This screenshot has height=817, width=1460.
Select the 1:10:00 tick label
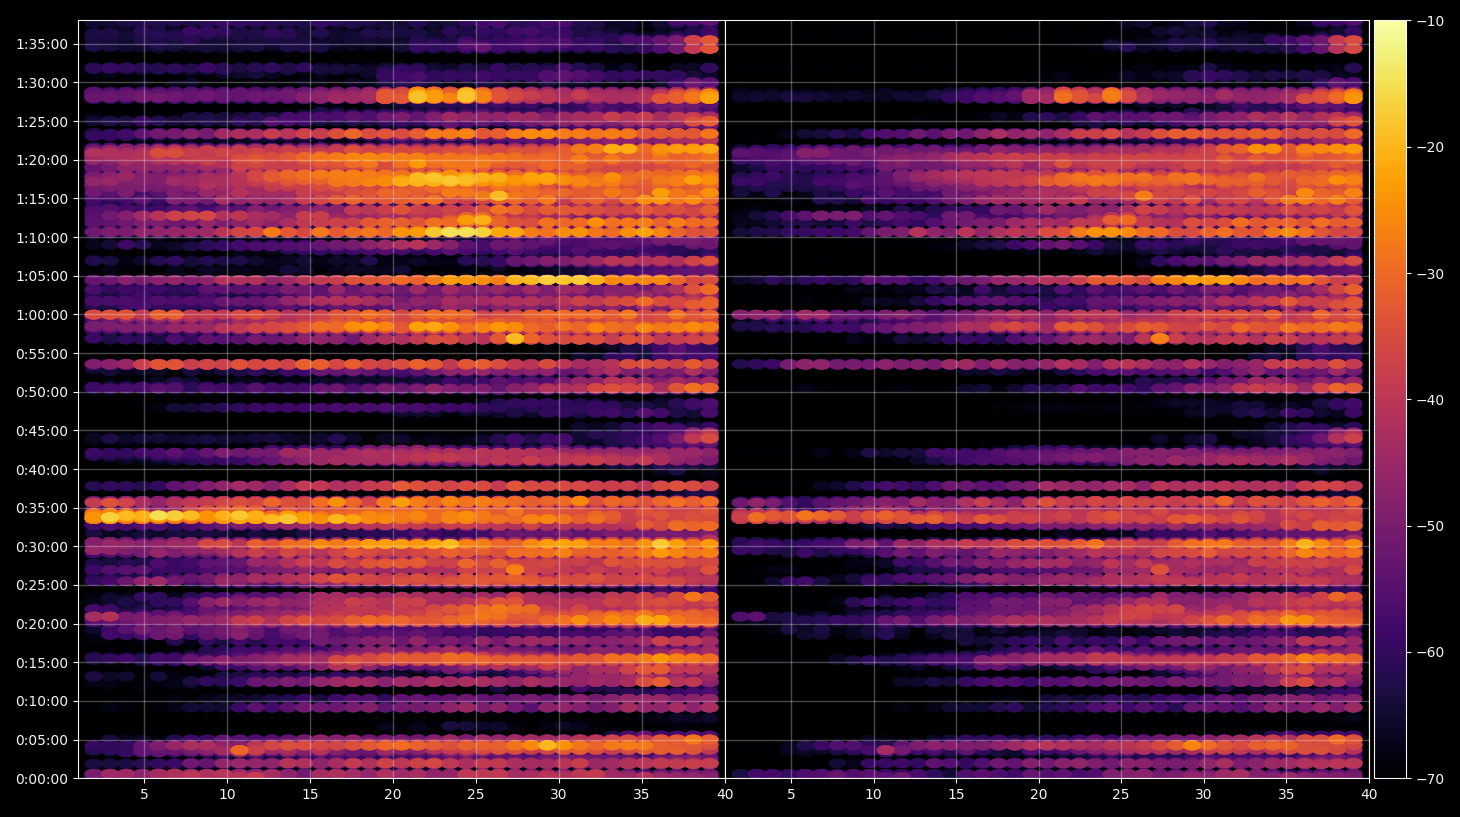[x=42, y=237]
